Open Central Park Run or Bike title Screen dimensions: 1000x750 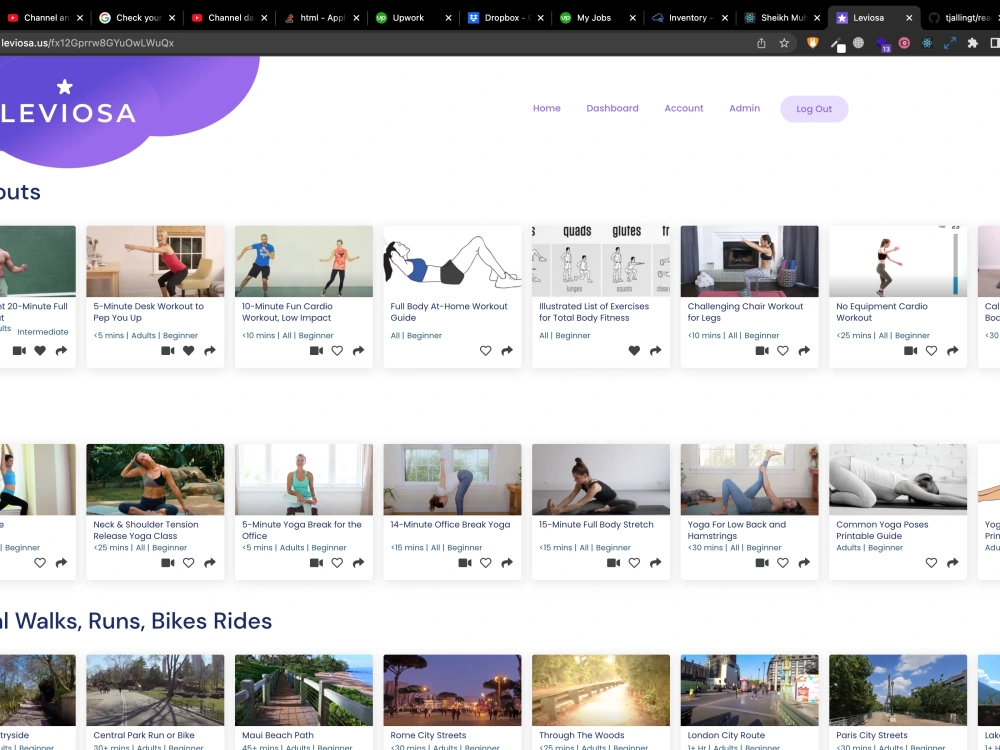point(144,735)
